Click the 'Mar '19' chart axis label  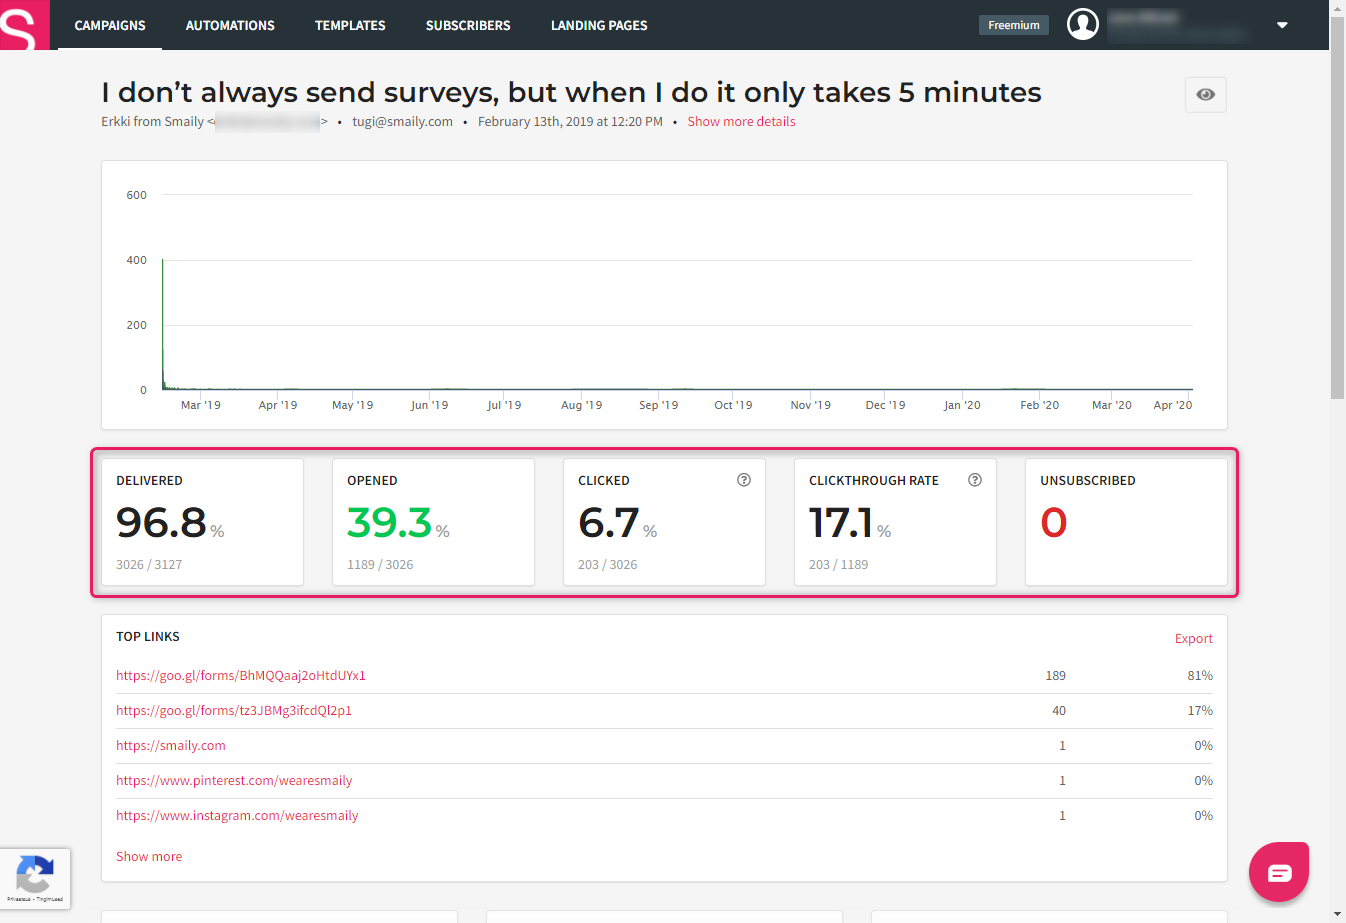[200, 405]
